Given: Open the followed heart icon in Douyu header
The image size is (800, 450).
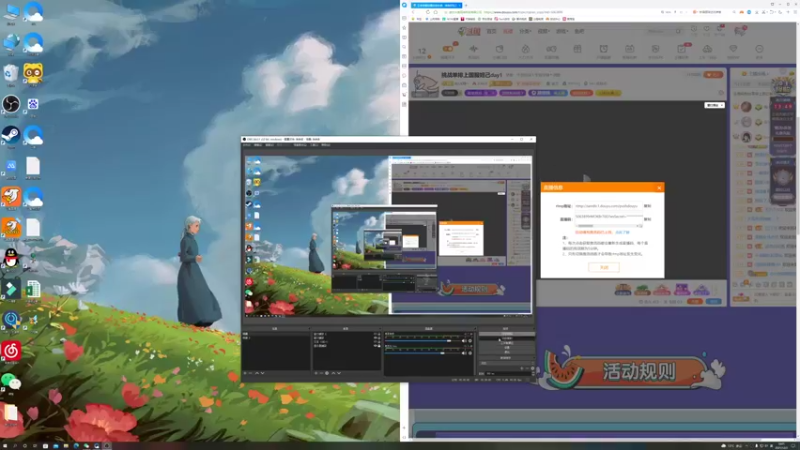Looking at the screenshot, I should coord(707,30).
